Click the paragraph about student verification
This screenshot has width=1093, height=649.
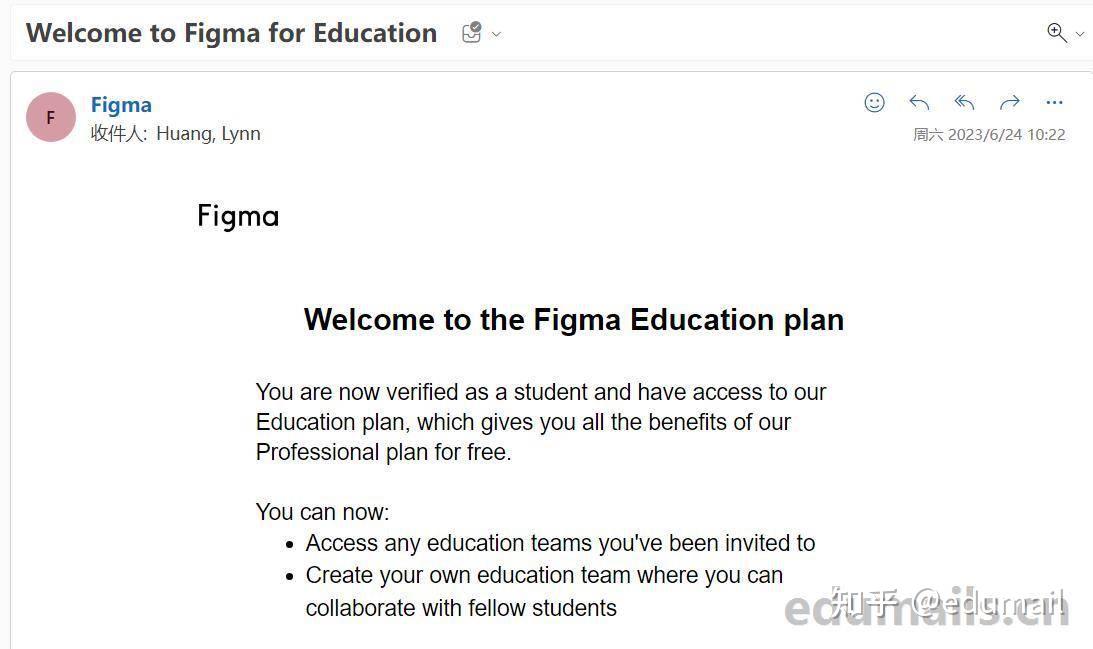point(540,421)
